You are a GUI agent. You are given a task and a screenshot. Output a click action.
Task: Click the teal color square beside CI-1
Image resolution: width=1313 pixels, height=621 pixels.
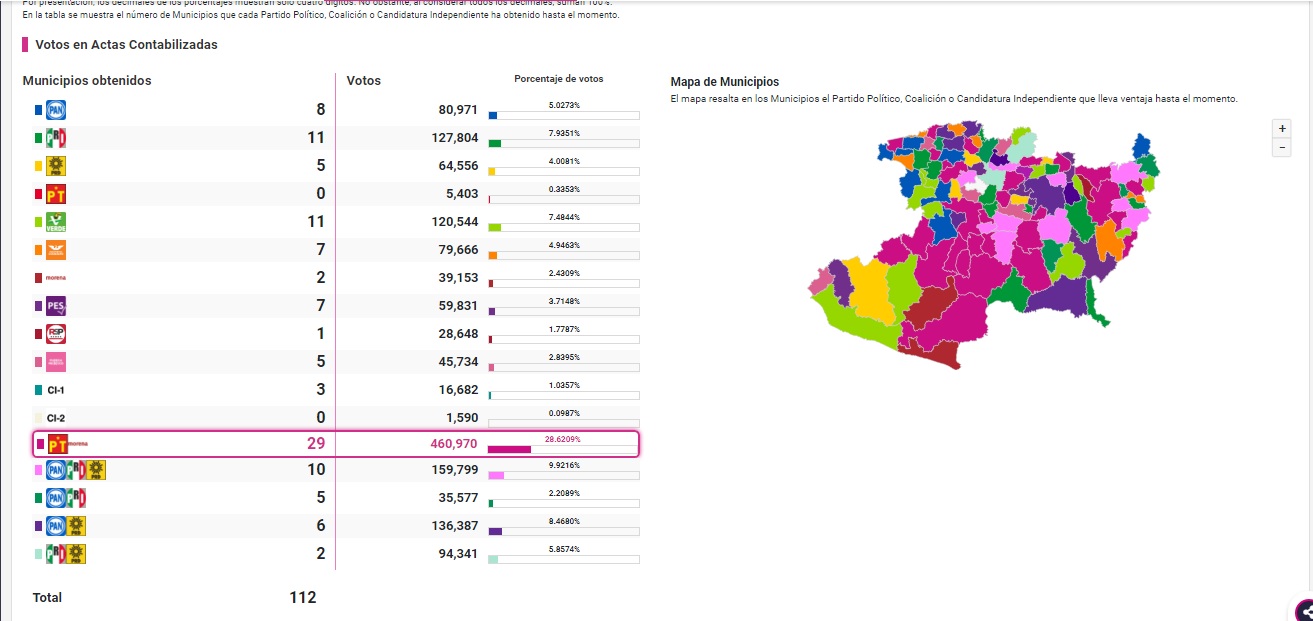[x=39, y=390]
